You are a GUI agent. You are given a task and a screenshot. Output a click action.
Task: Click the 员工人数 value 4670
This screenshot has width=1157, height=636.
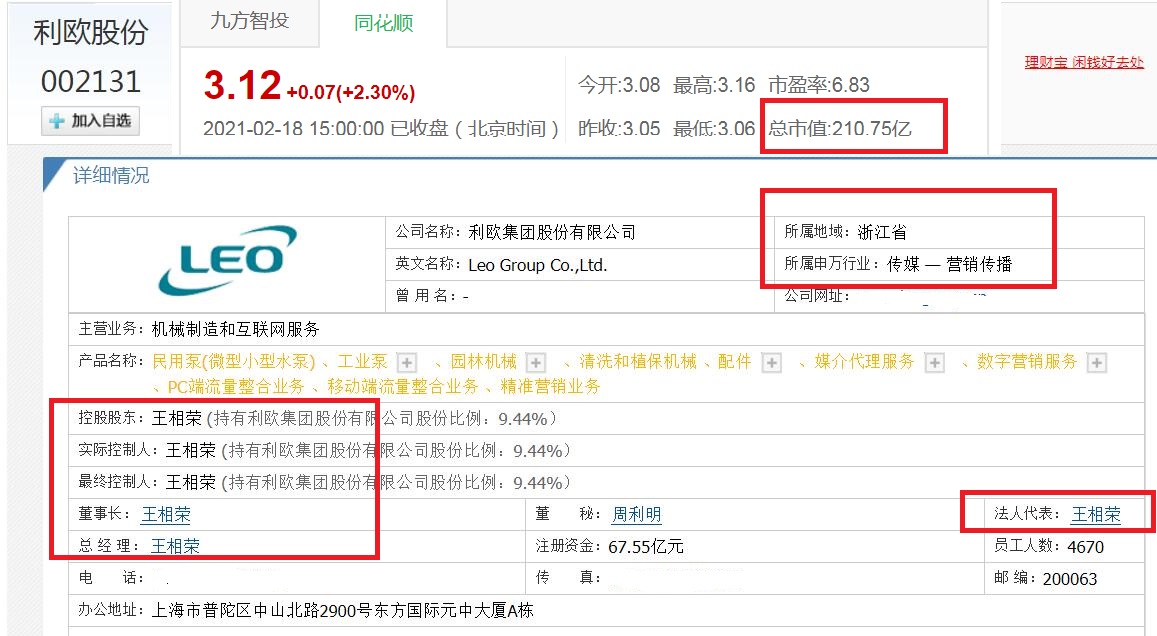coord(1085,547)
